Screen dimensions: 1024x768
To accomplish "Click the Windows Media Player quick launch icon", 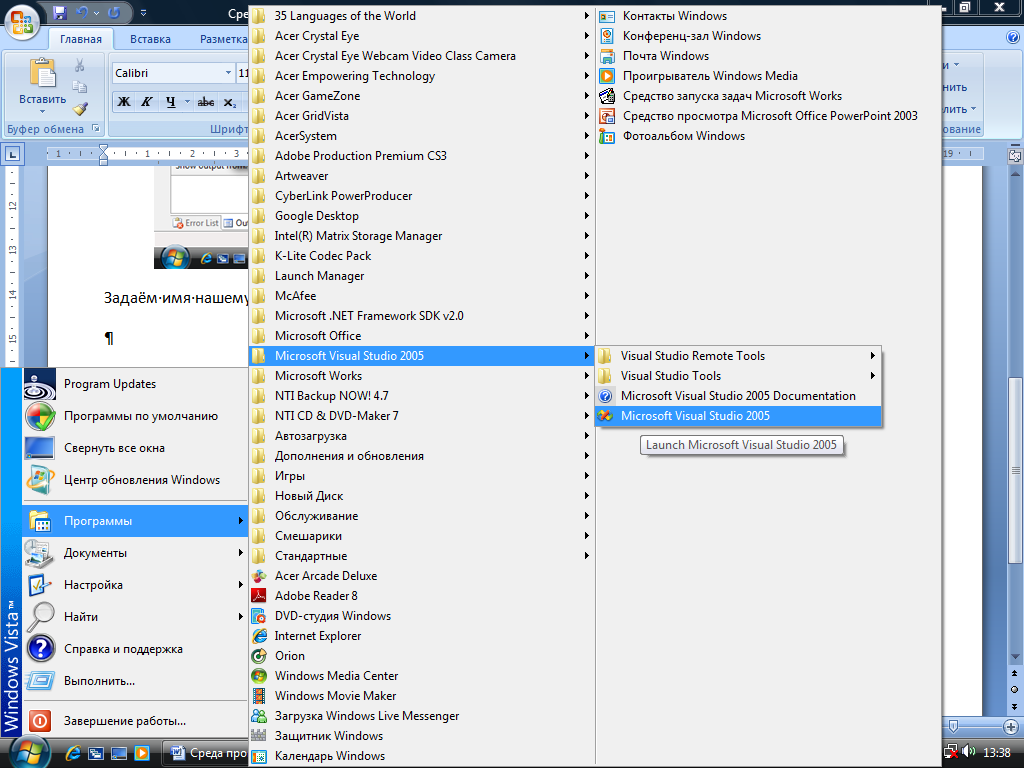I will [141, 753].
